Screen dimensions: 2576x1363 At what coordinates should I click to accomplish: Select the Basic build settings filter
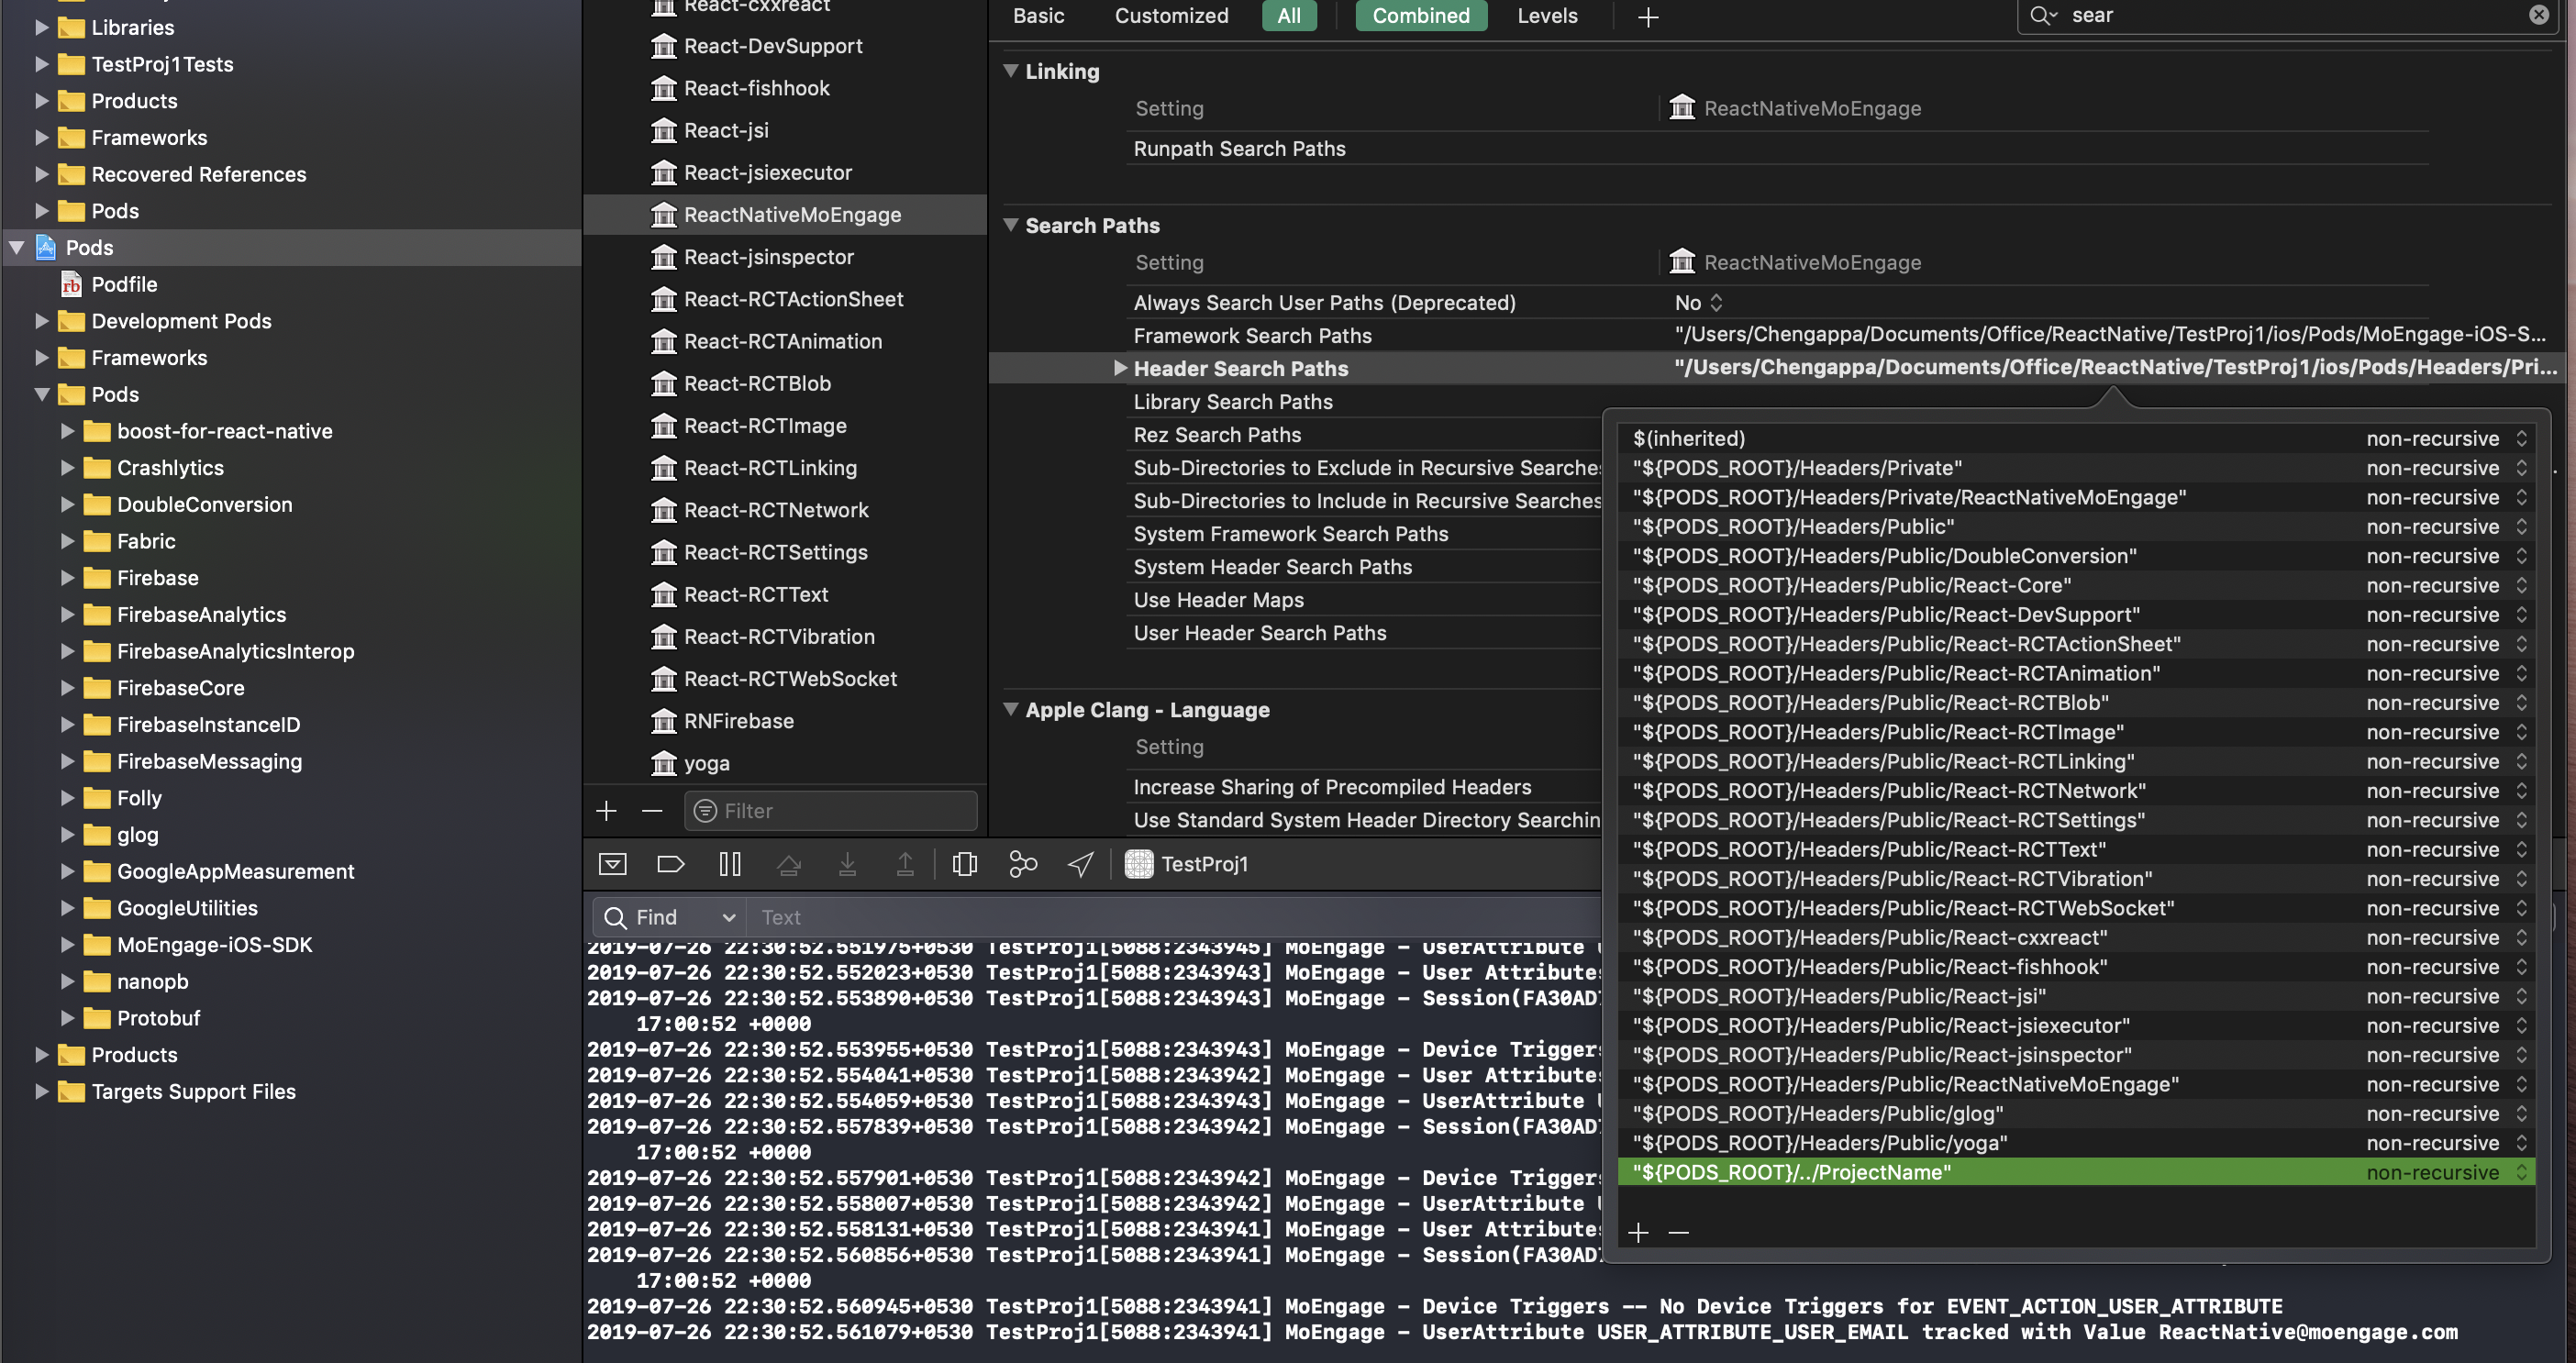pyautogui.click(x=1038, y=16)
